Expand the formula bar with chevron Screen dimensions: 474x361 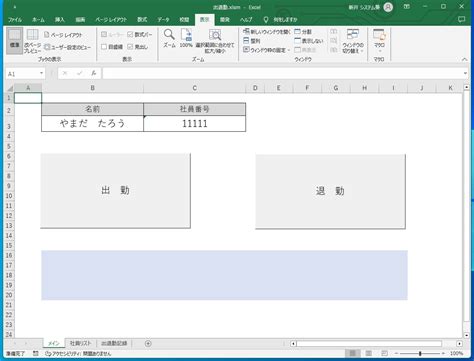click(465, 73)
